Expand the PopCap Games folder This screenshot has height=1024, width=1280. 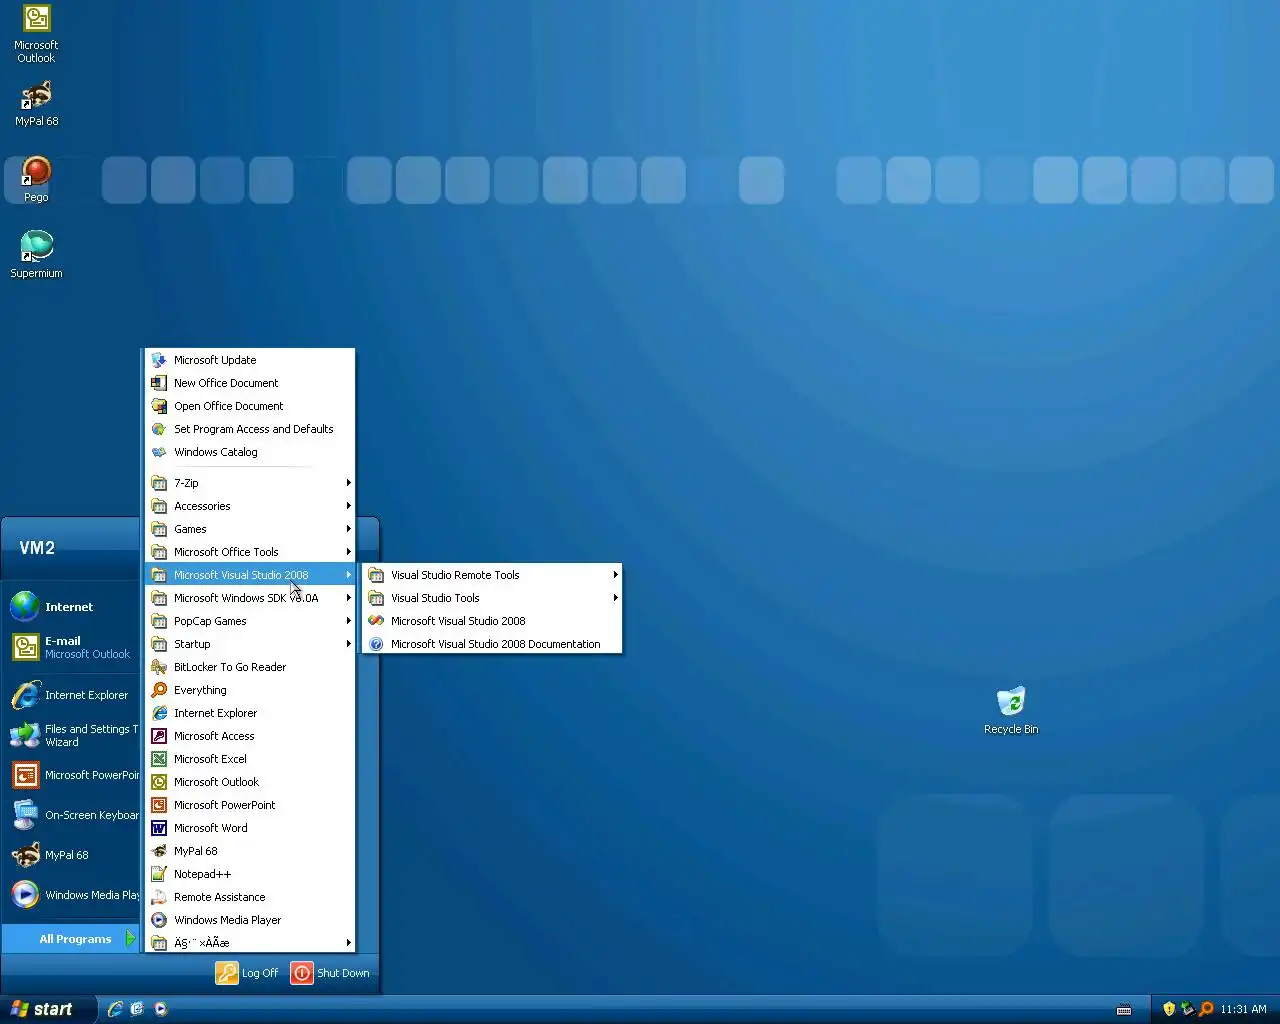point(250,621)
